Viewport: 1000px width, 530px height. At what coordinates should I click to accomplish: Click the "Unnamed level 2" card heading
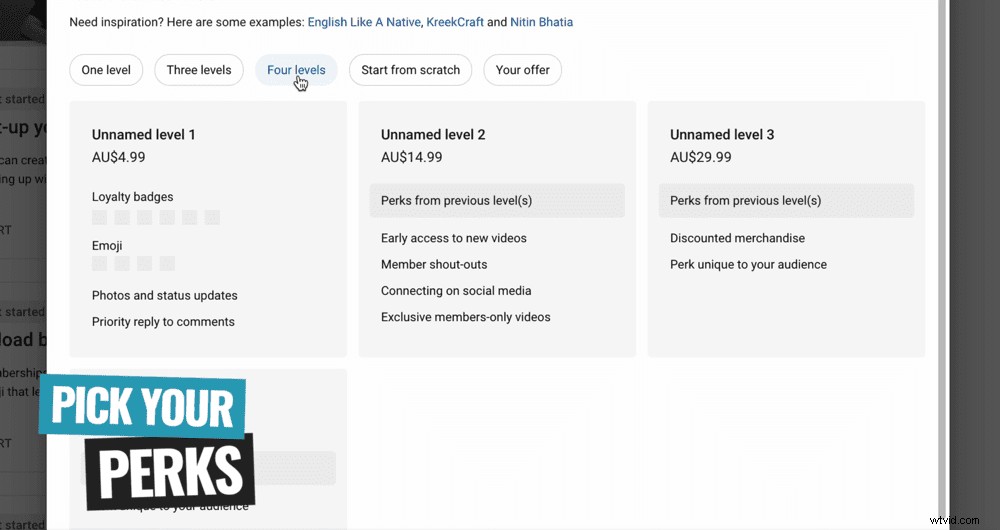[433, 135]
